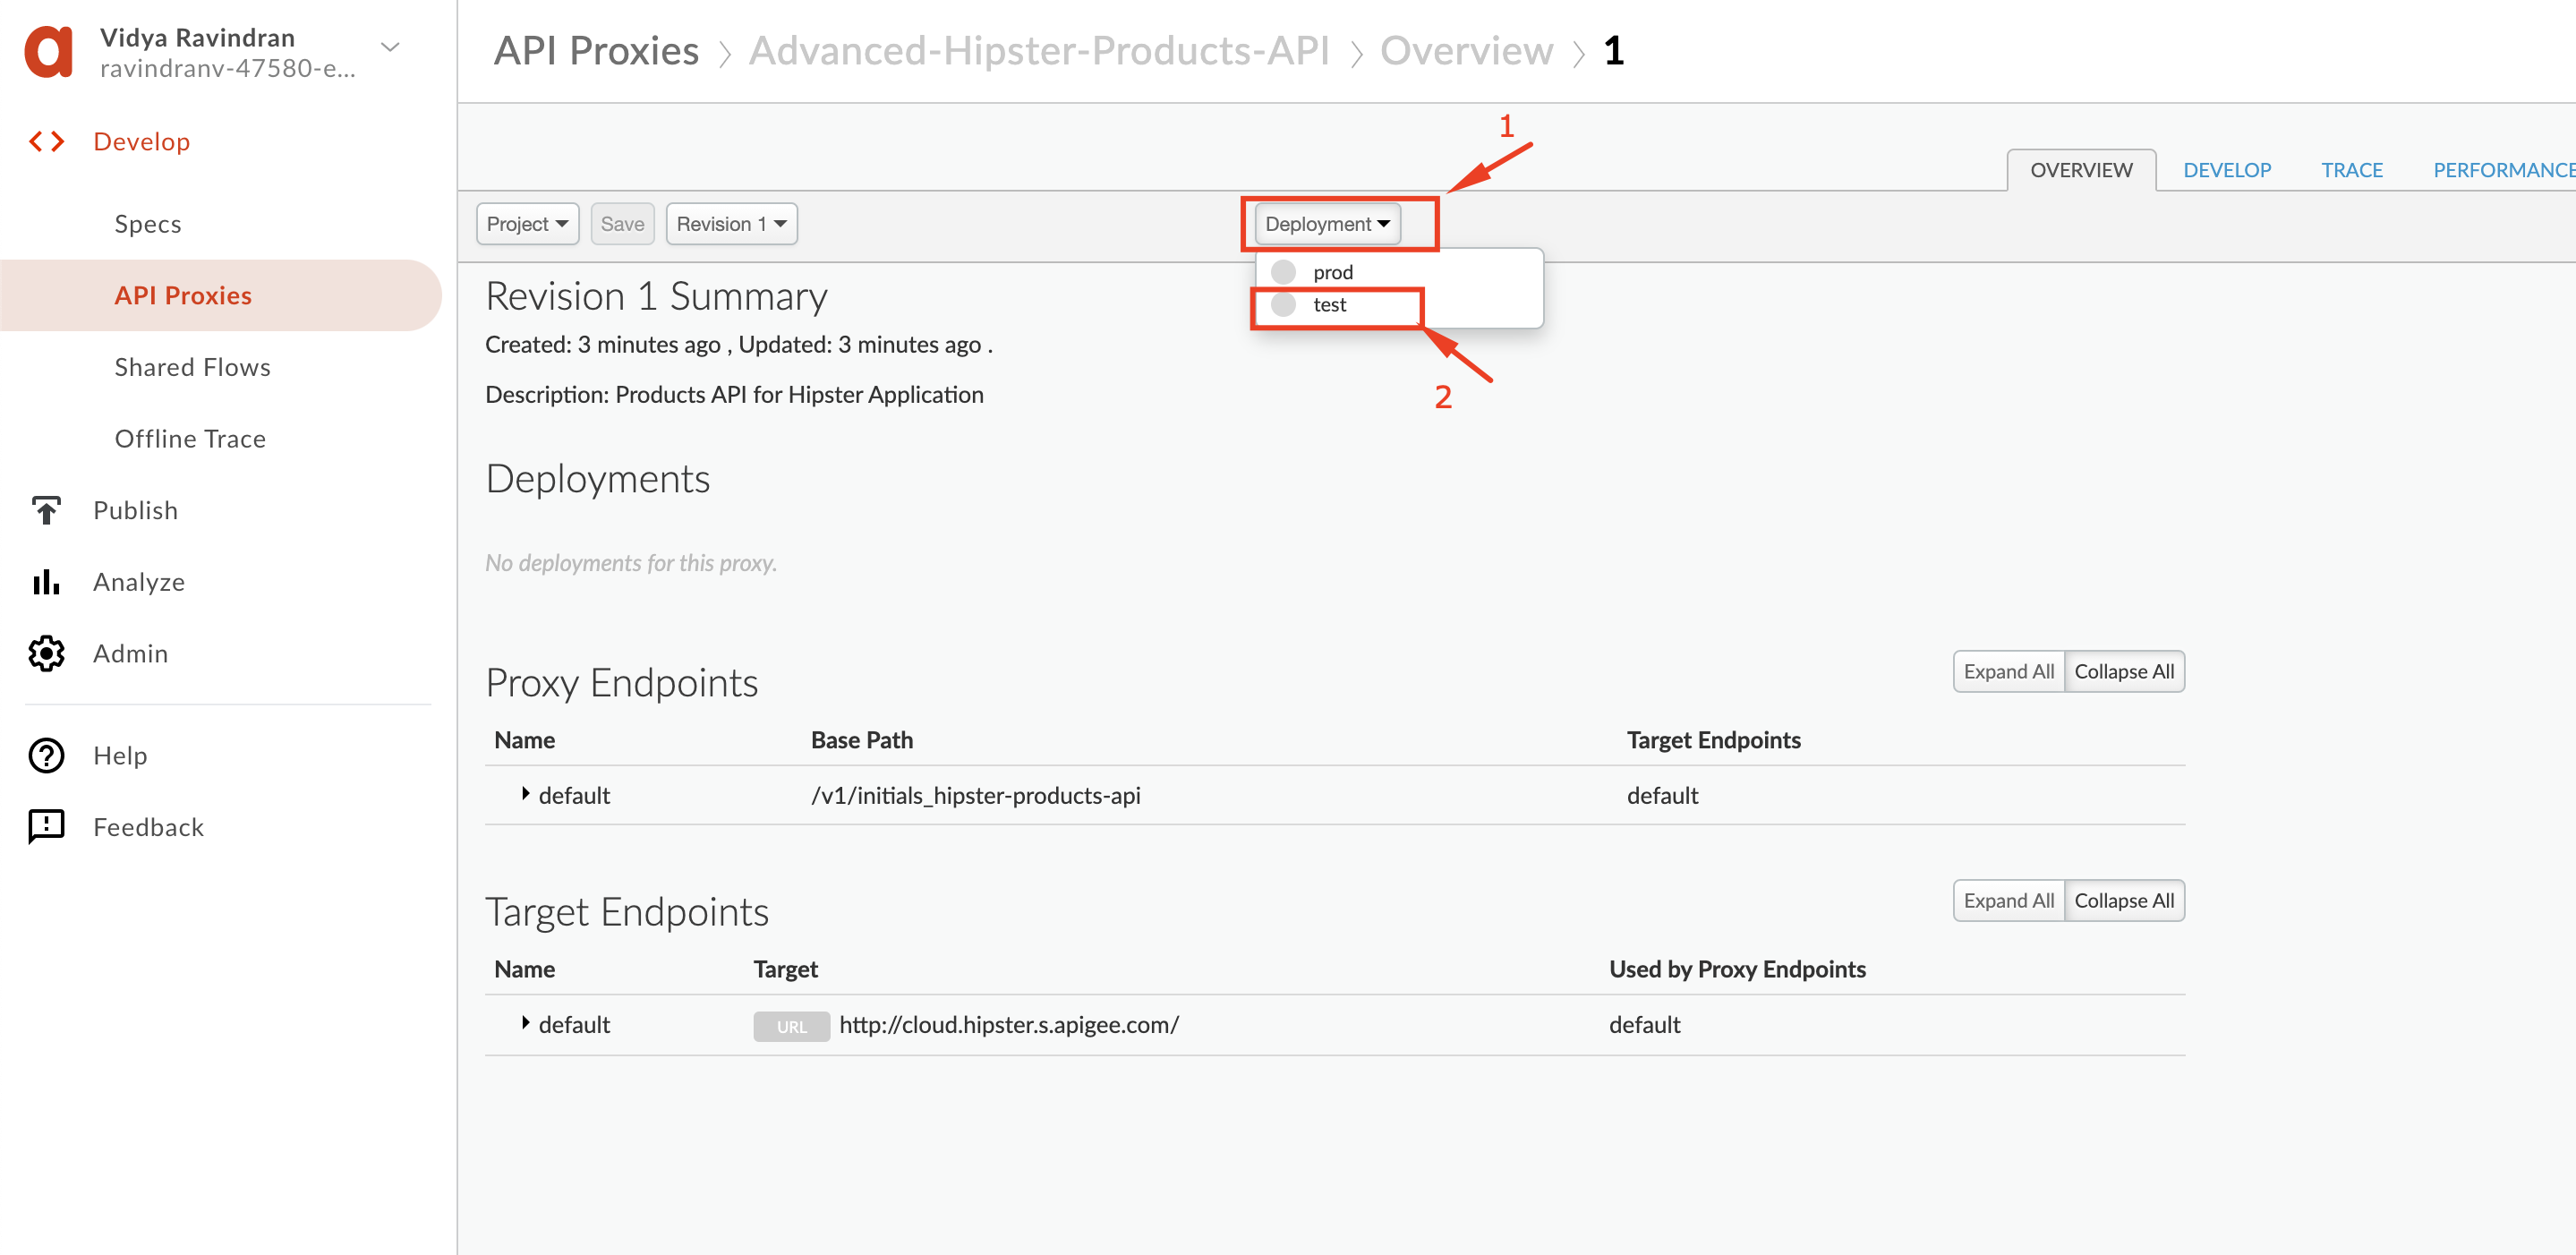Viewport: 2576px width, 1255px height.
Task: Expand the default proxy endpoint row
Action: pos(525,794)
